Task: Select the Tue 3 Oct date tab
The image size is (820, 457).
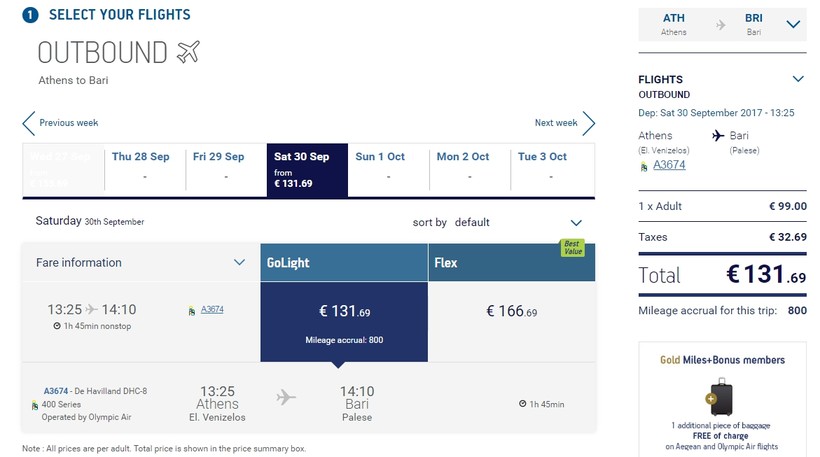Action: click(550, 166)
